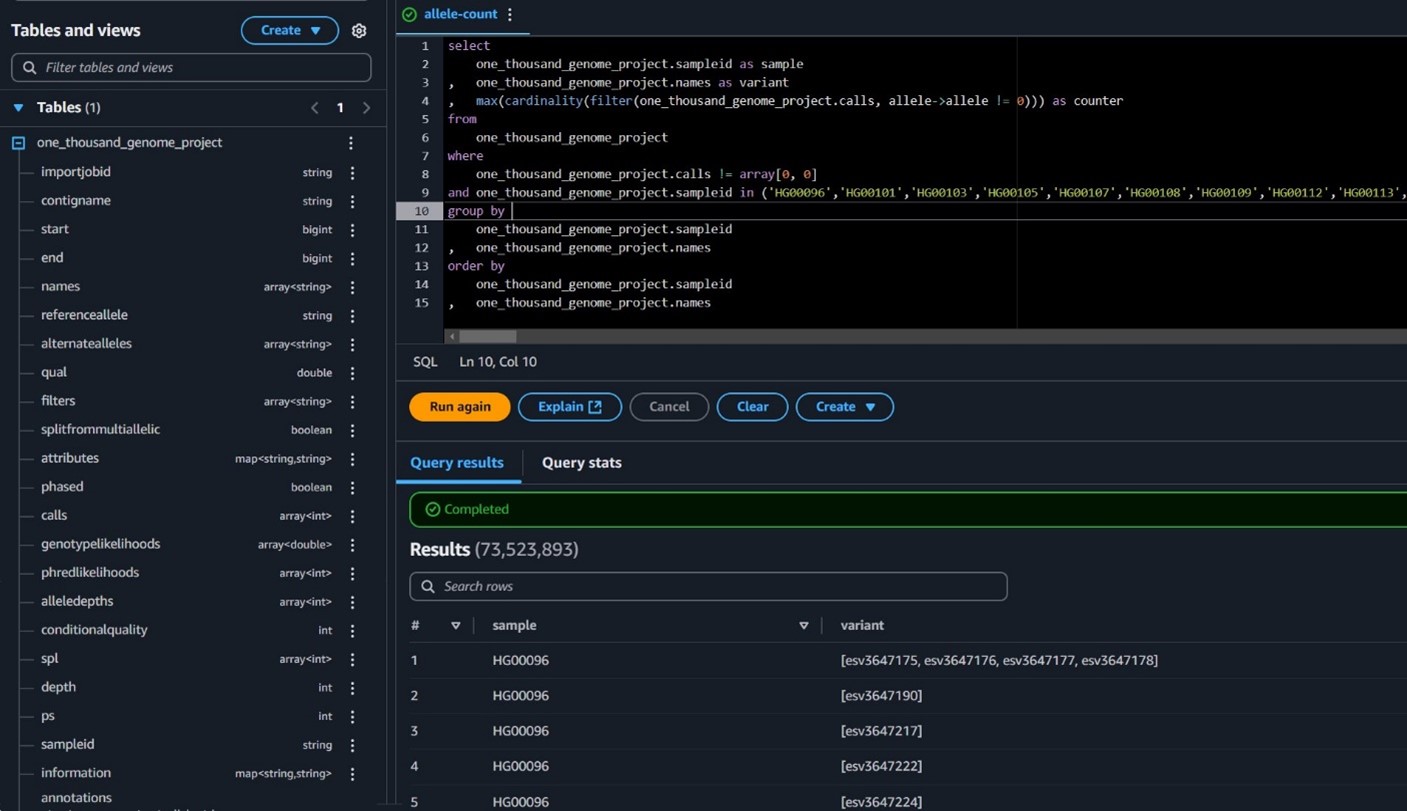The image size is (1407, 811).
Task: Open options menu for the qual column
Action: pyautogui.click(x=352, y=372)
